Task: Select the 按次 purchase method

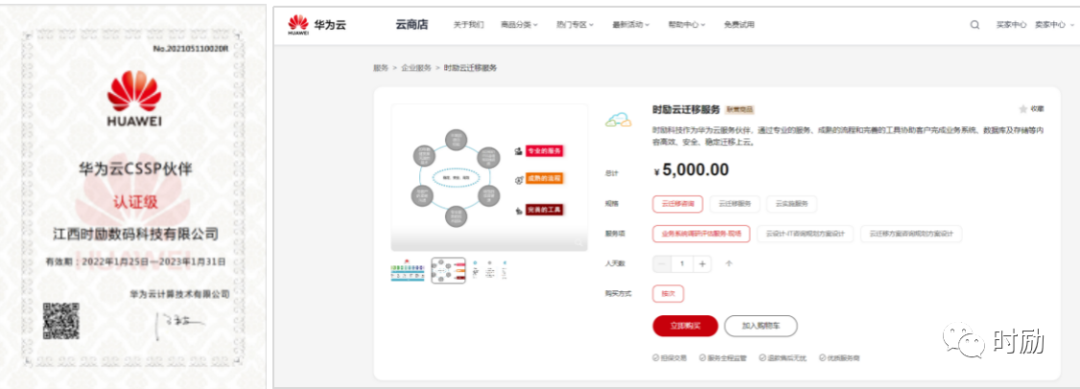Action: point(668,293)
